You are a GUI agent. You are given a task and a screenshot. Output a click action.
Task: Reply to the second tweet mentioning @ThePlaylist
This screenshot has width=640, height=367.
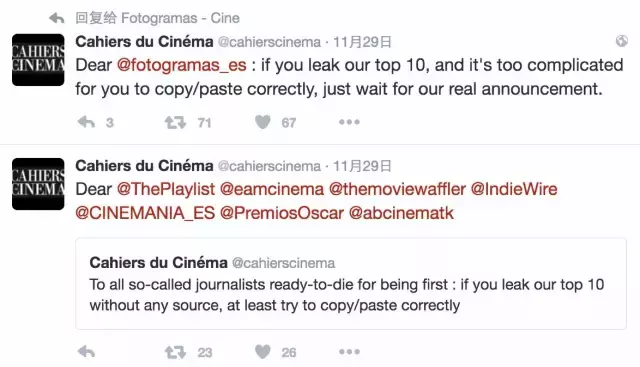tap(87, 352)
